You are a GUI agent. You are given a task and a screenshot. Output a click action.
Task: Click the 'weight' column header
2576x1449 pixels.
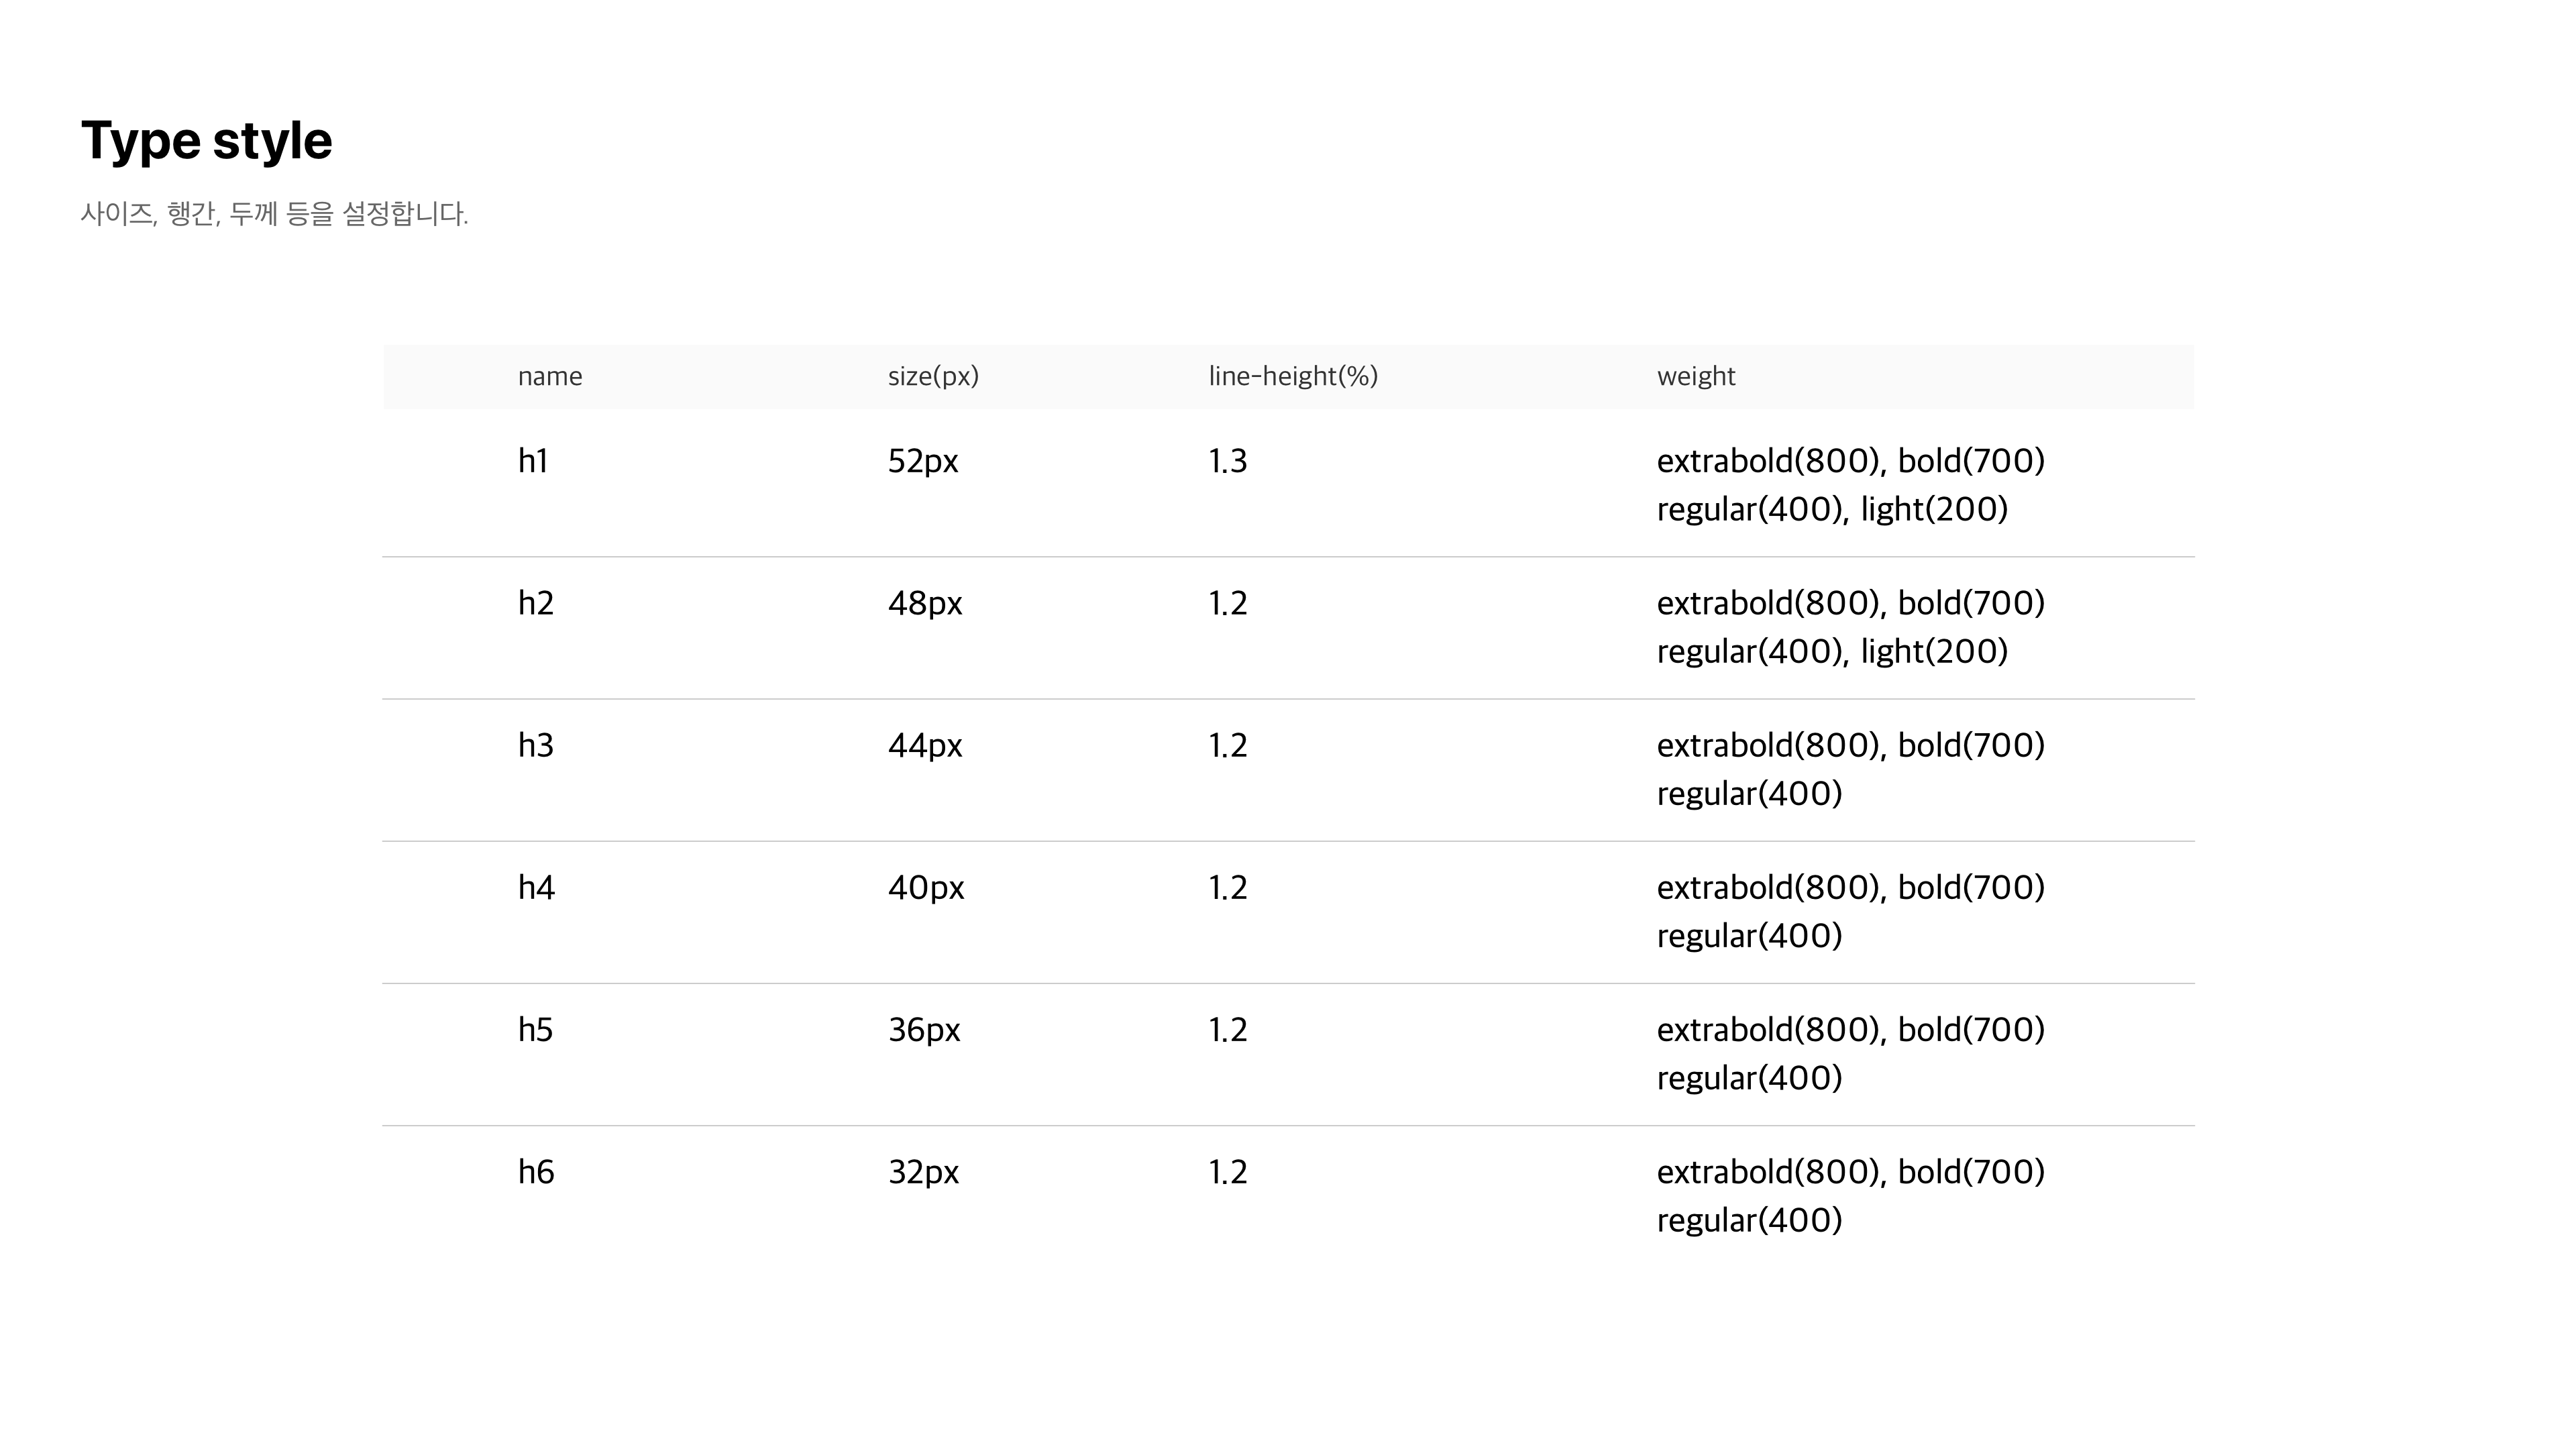point(1696,377)
